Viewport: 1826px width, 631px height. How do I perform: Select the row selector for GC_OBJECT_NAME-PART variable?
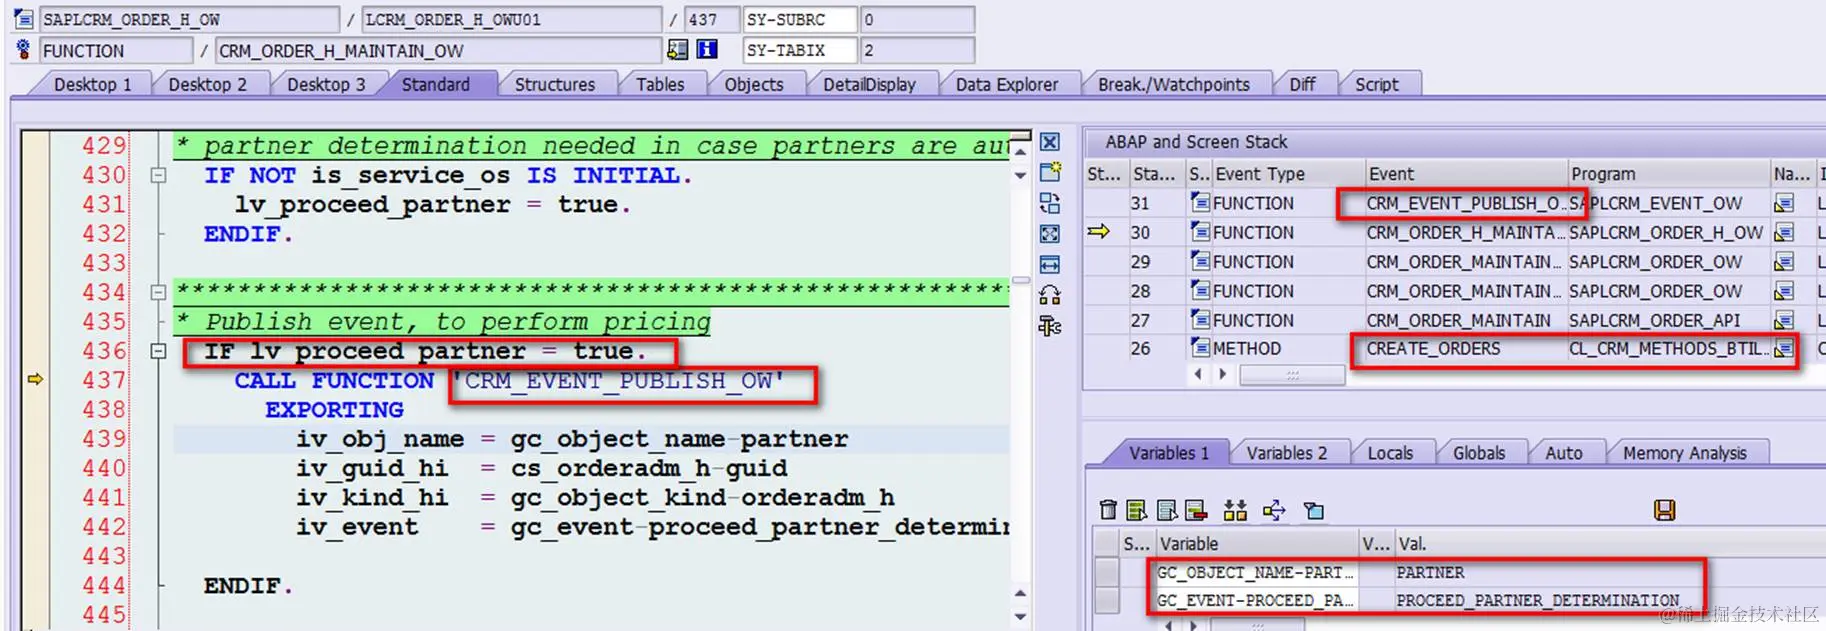(x=1107, y=572)
